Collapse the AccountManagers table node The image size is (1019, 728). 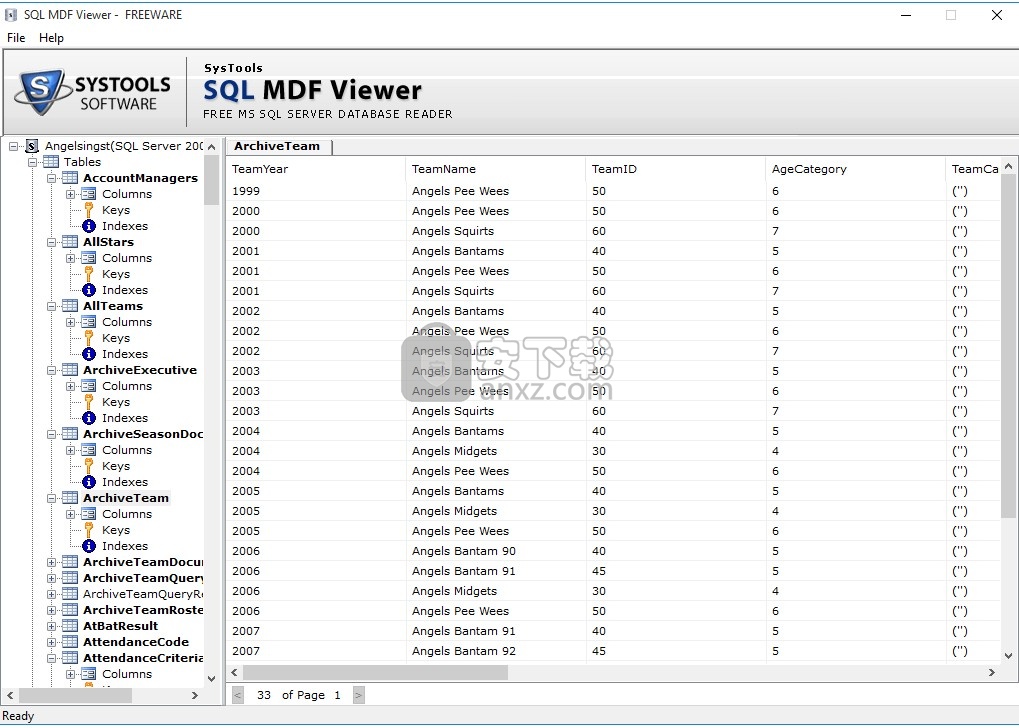coord(51,178)
